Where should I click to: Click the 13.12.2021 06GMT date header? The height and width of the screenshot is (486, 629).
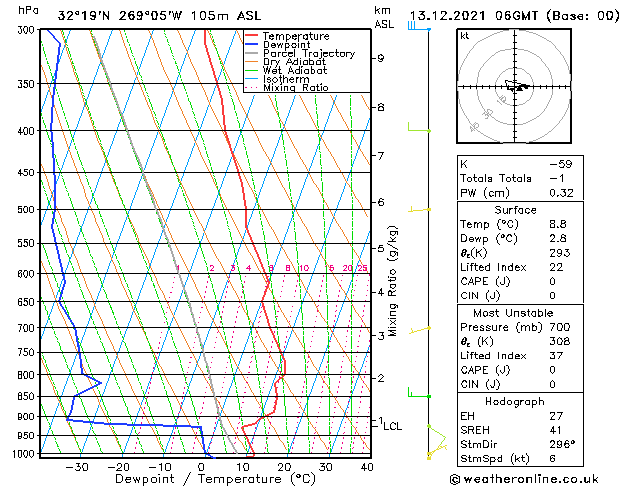514,16
